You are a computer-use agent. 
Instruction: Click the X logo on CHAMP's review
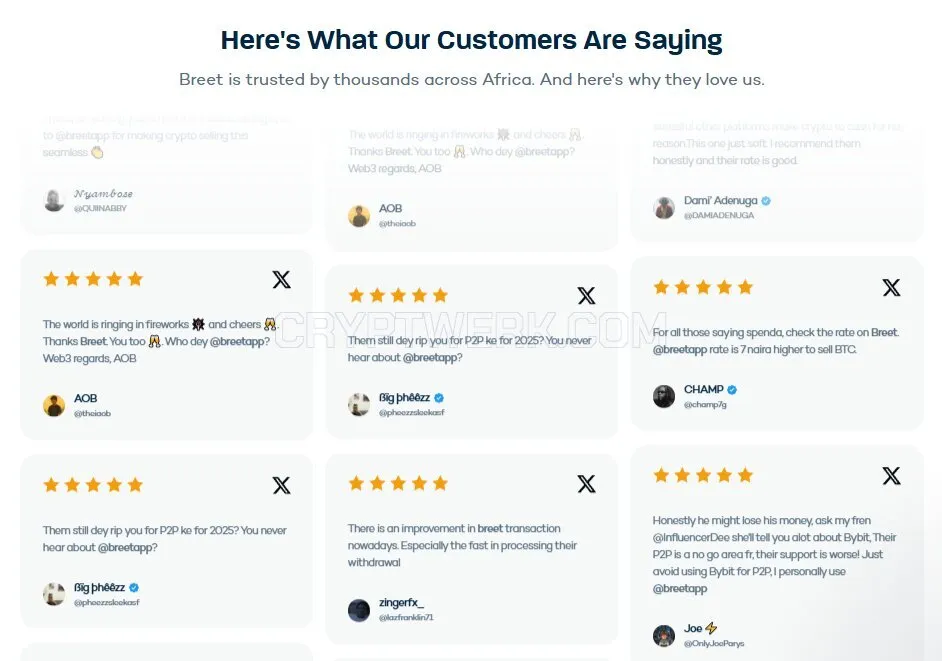coord(892,288)
